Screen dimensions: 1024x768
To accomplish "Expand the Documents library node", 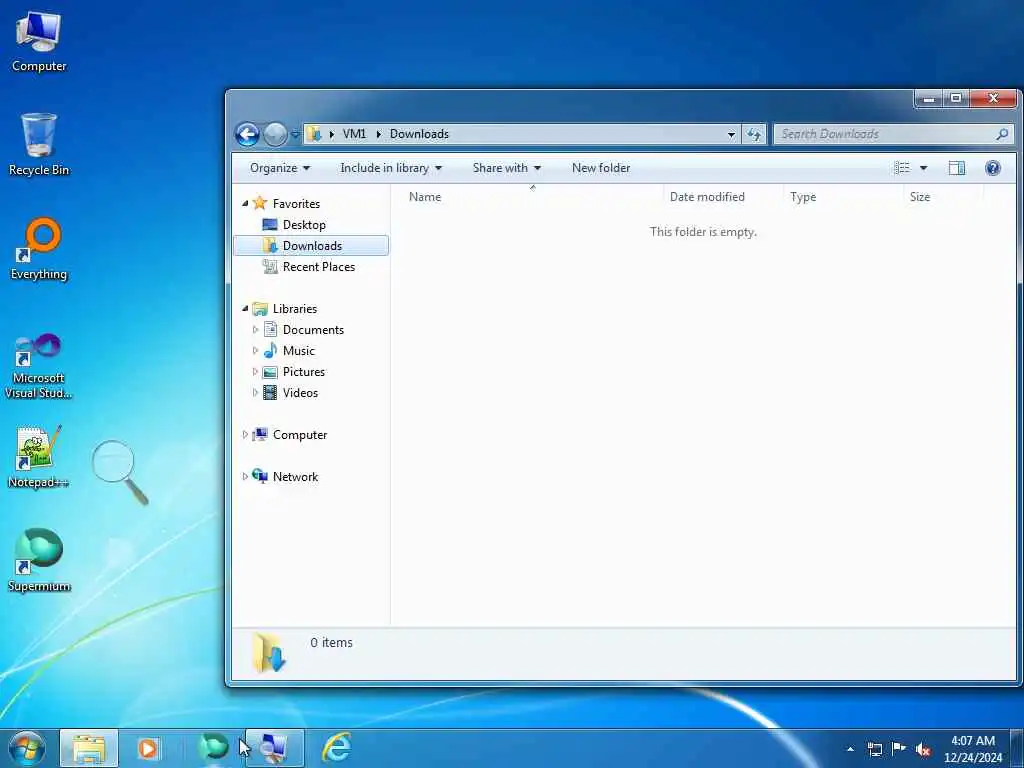I will coord(255,330).
